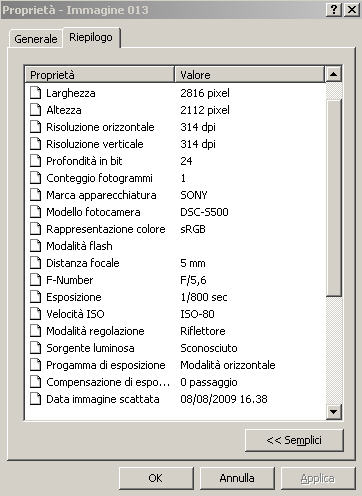Click the page icon beside Altezza
Screen dimensions: 362x496
(x=35, y=110)
